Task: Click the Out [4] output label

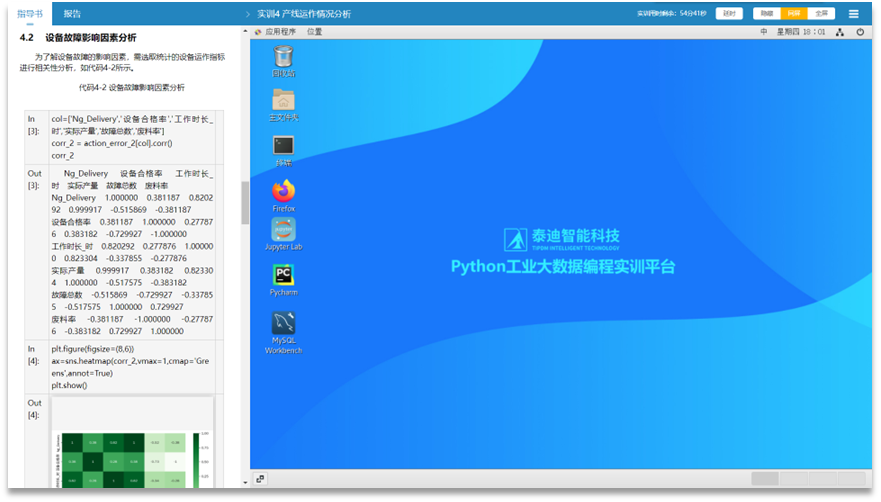Action: point(34,409)
